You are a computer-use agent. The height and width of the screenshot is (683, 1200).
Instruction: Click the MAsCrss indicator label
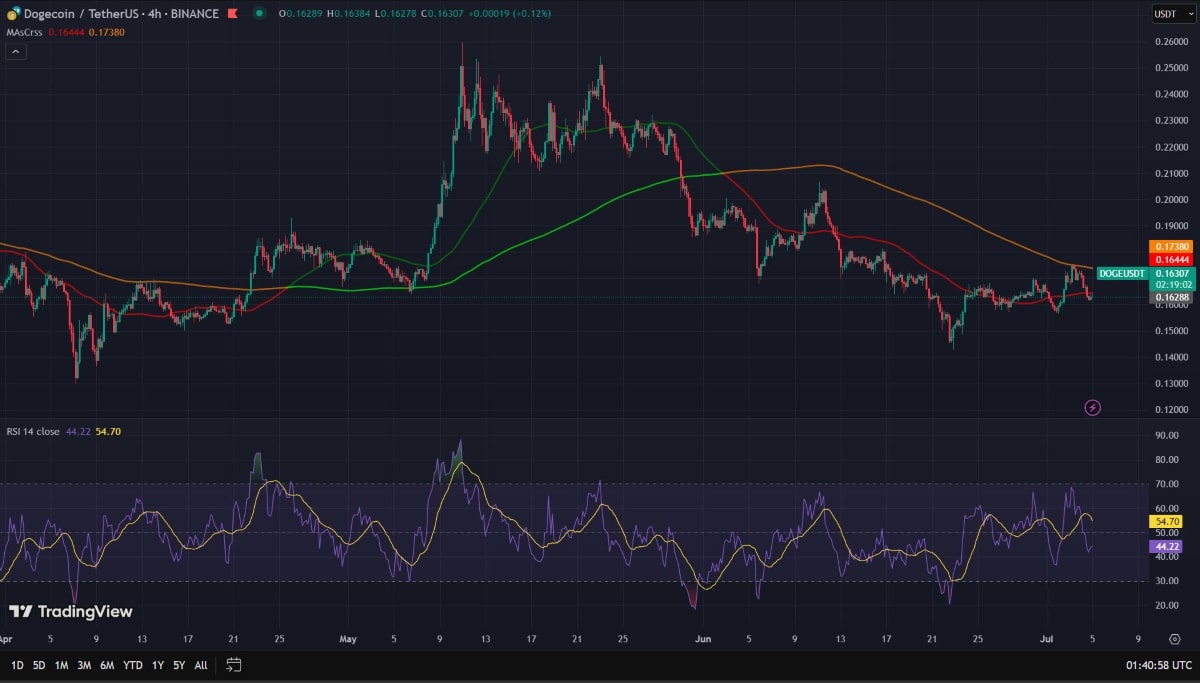coord(25,32)
